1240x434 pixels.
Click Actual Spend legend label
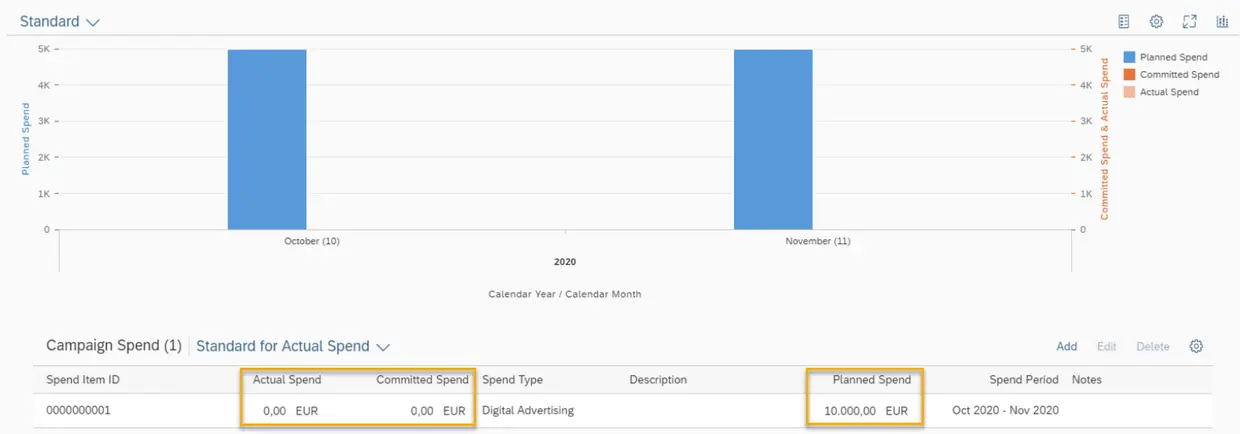click(x=1169, y=92)
